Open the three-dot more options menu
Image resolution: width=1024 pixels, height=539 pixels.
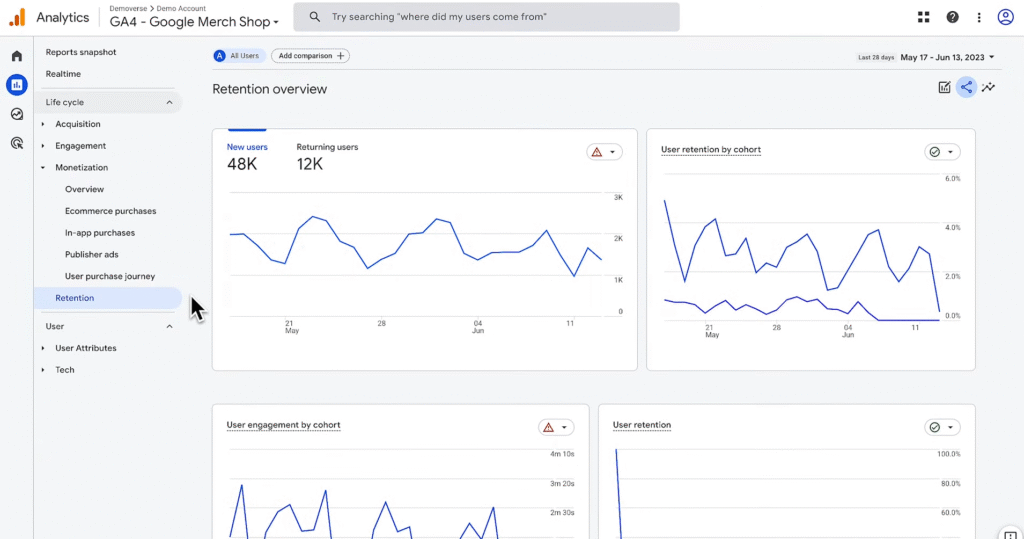[978, 18]
